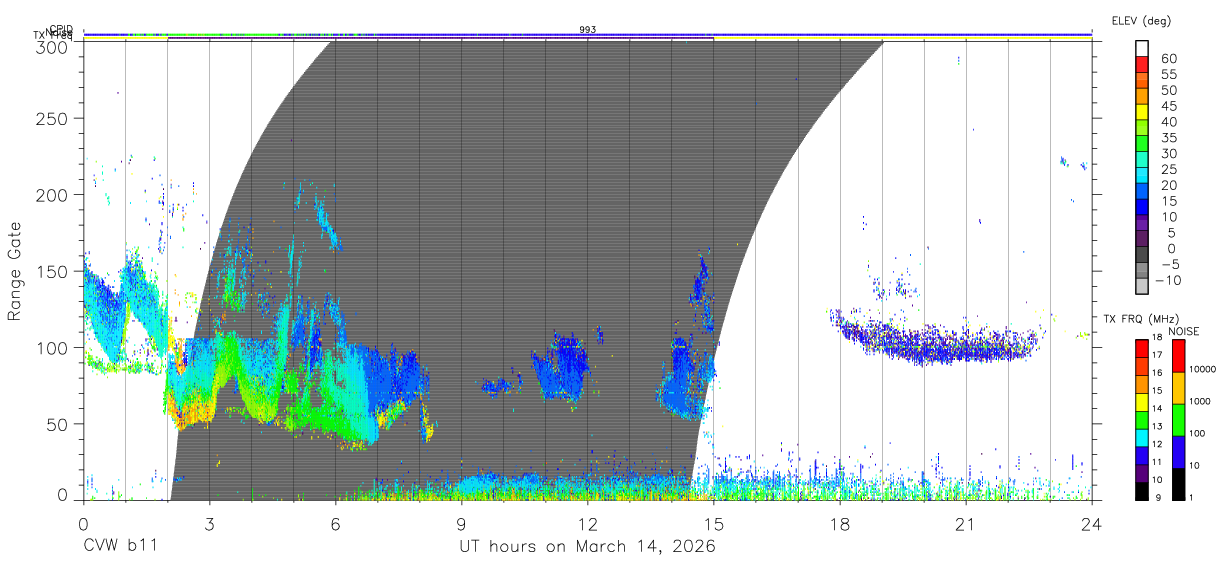Click the x-axis hour tick label '21'
1228x567 pixels.
965,525
